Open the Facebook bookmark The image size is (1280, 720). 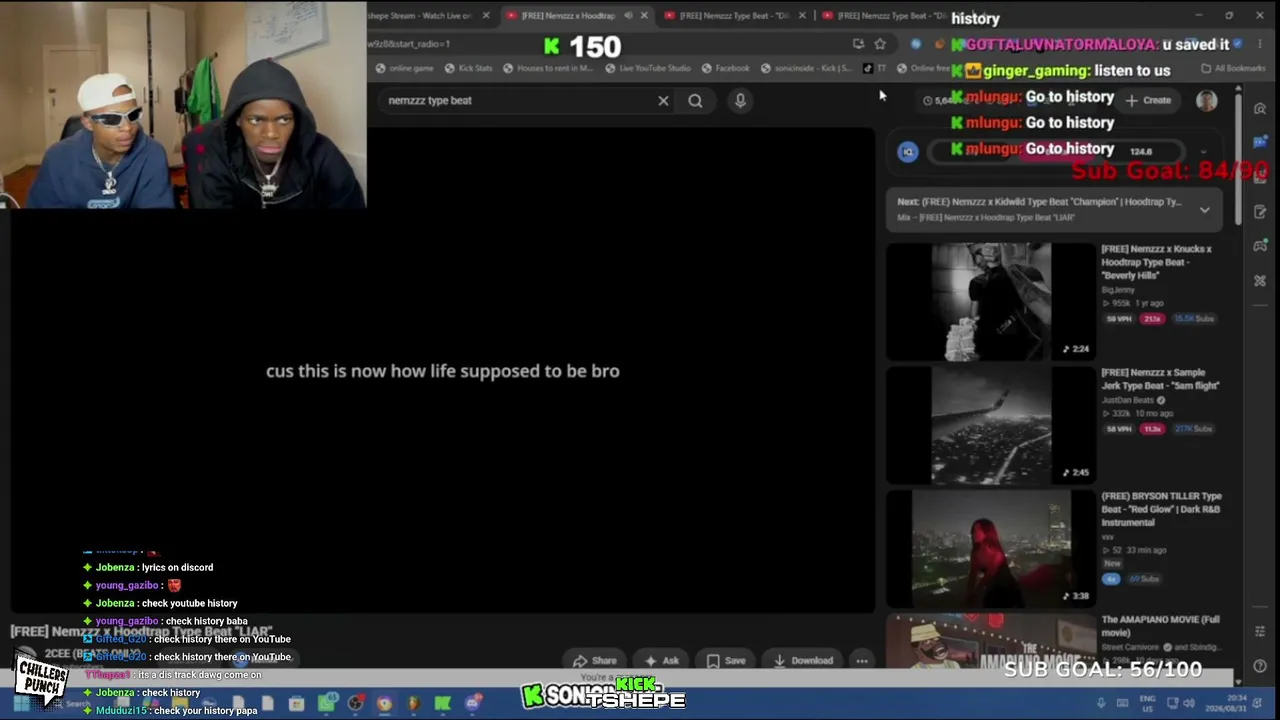pyautogui.click(x=725, y=68)
